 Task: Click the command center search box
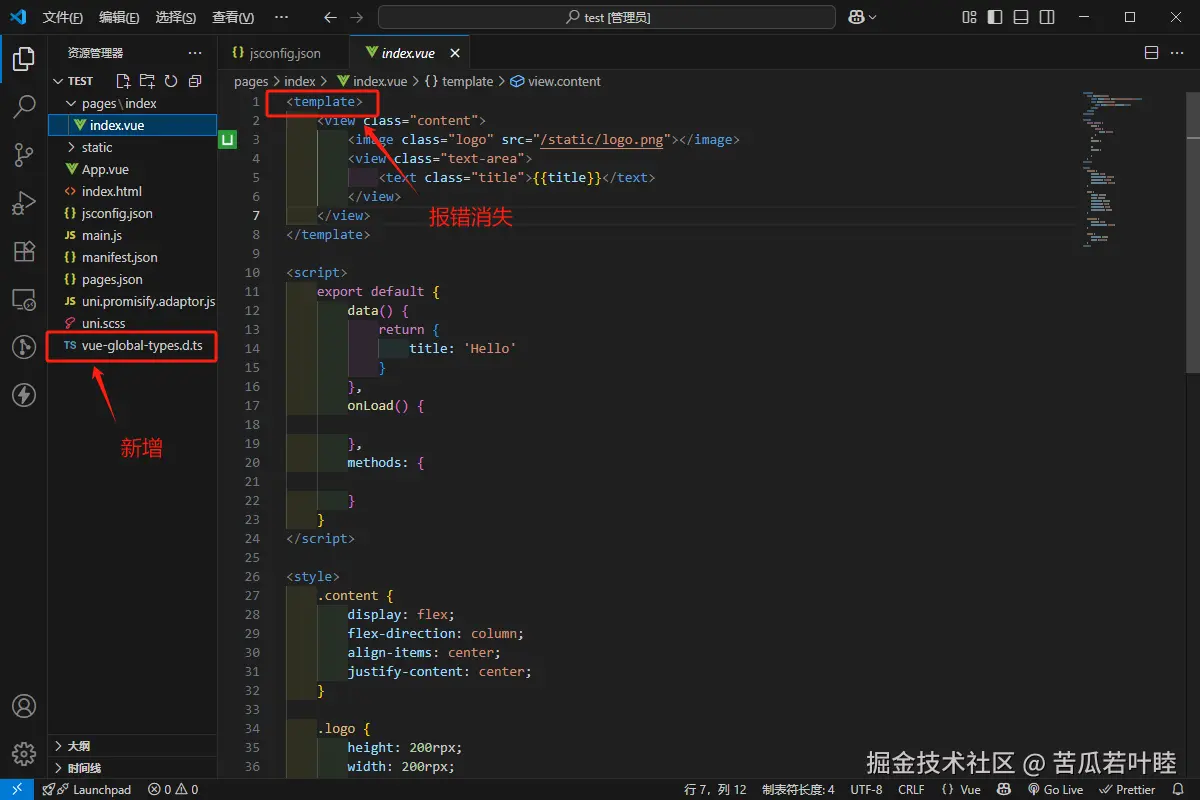607,17
